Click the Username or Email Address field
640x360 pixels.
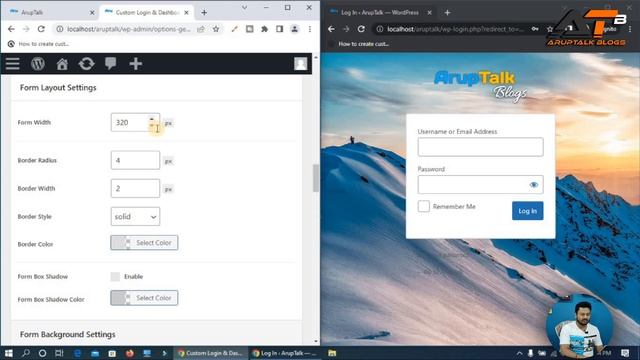point(480,147)
